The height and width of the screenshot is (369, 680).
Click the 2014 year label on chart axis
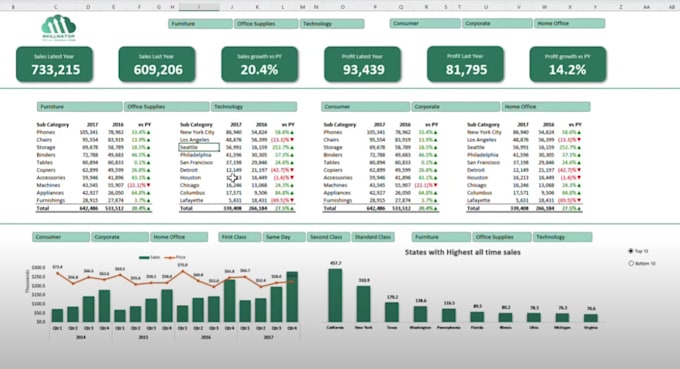point(81,337)
